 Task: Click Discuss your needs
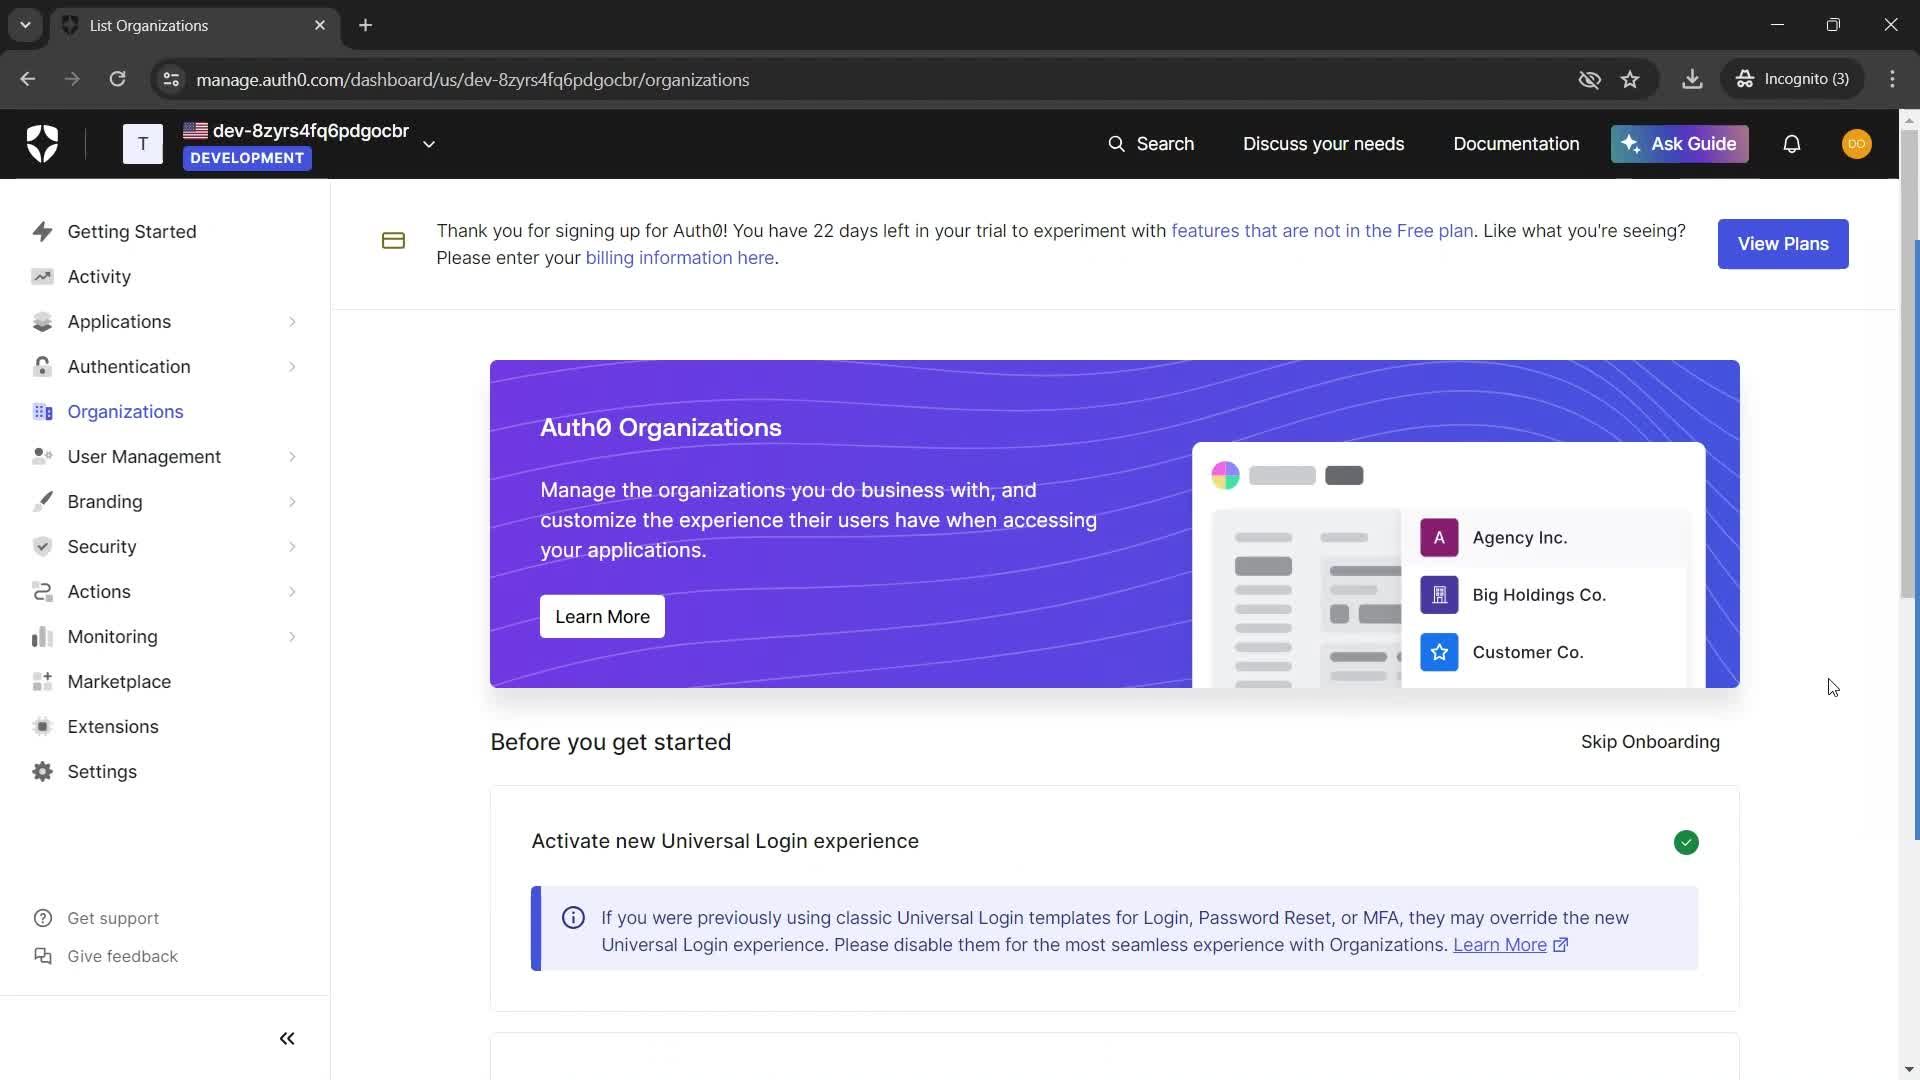[1323, 144]
